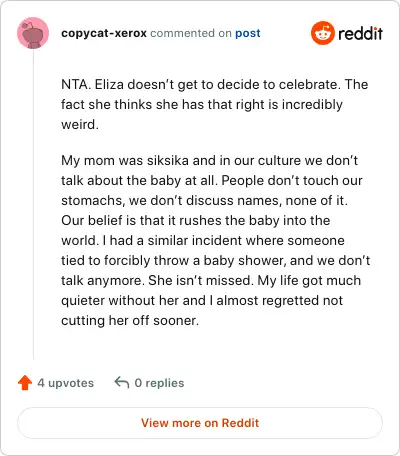Click the name 'Eliza' in the comment
This screenshot has height=456, width=400.
[x=109, y=84]
